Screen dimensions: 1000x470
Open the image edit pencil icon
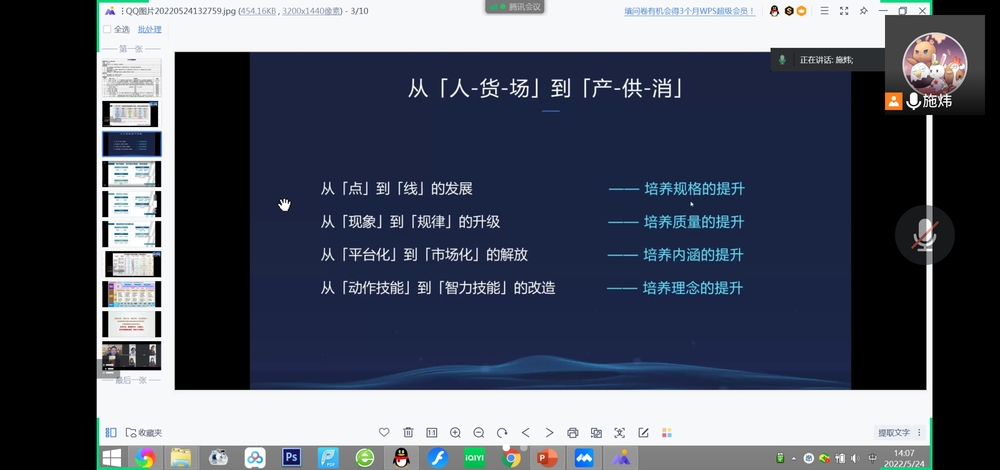point(643,432)
